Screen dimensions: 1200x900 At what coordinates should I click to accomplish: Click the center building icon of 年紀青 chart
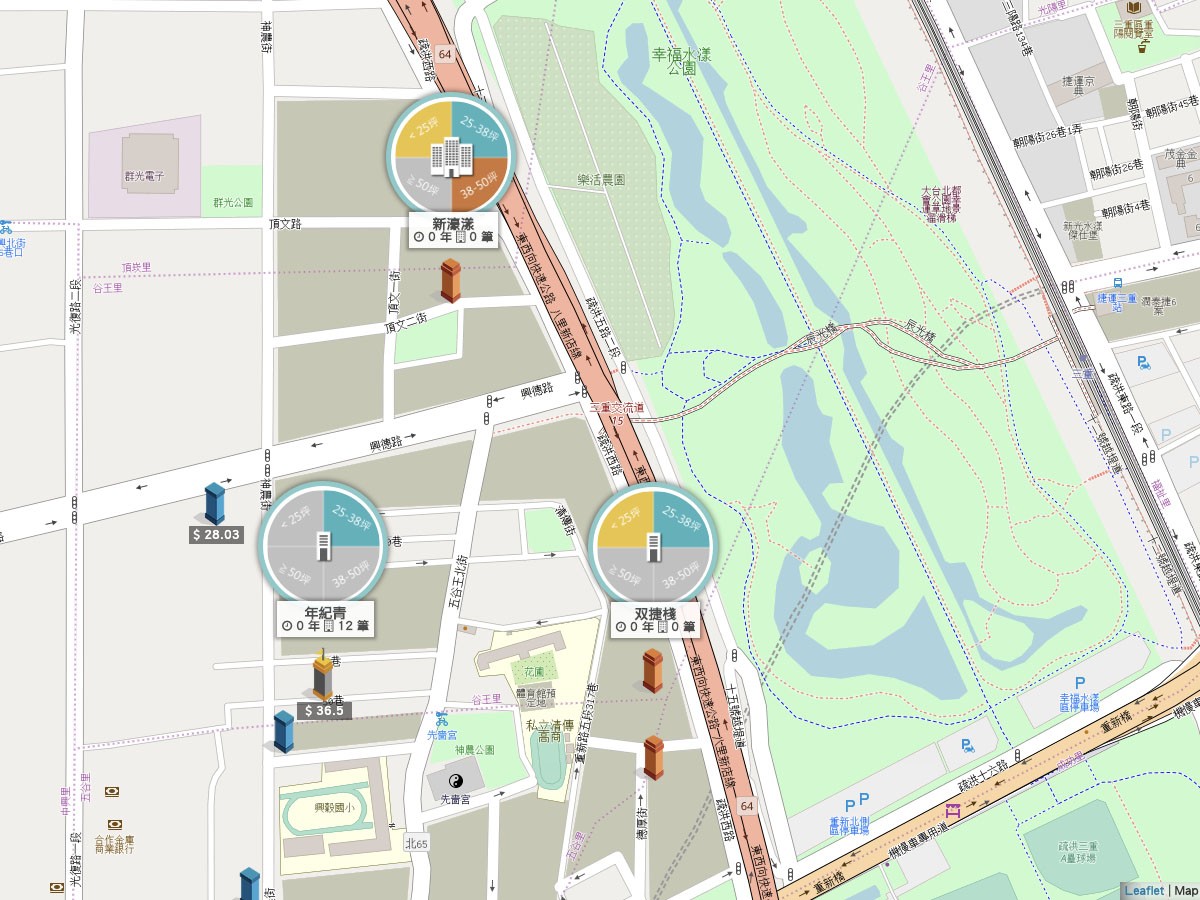pos(323,546)
